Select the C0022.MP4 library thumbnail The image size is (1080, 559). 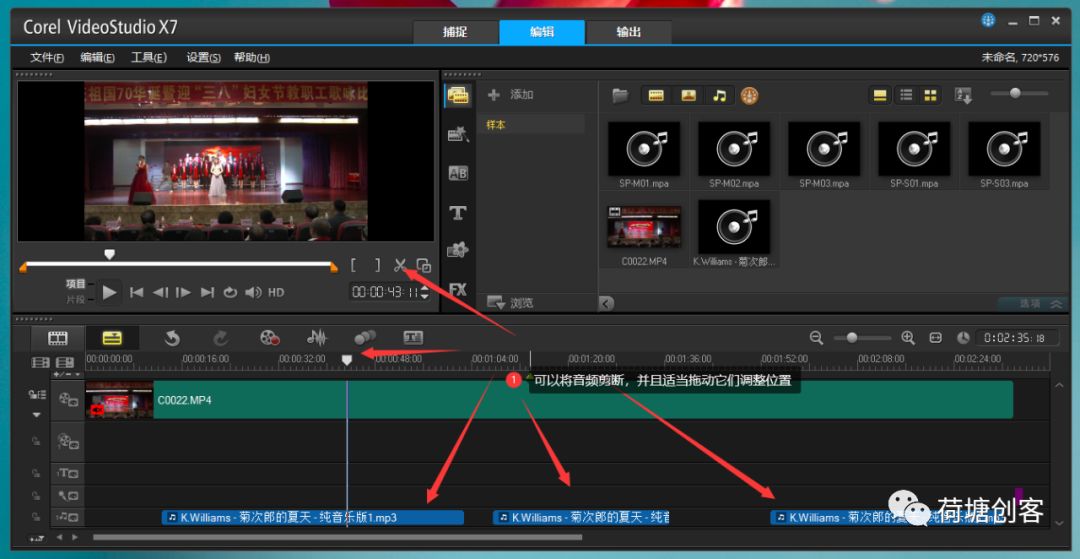644,234
